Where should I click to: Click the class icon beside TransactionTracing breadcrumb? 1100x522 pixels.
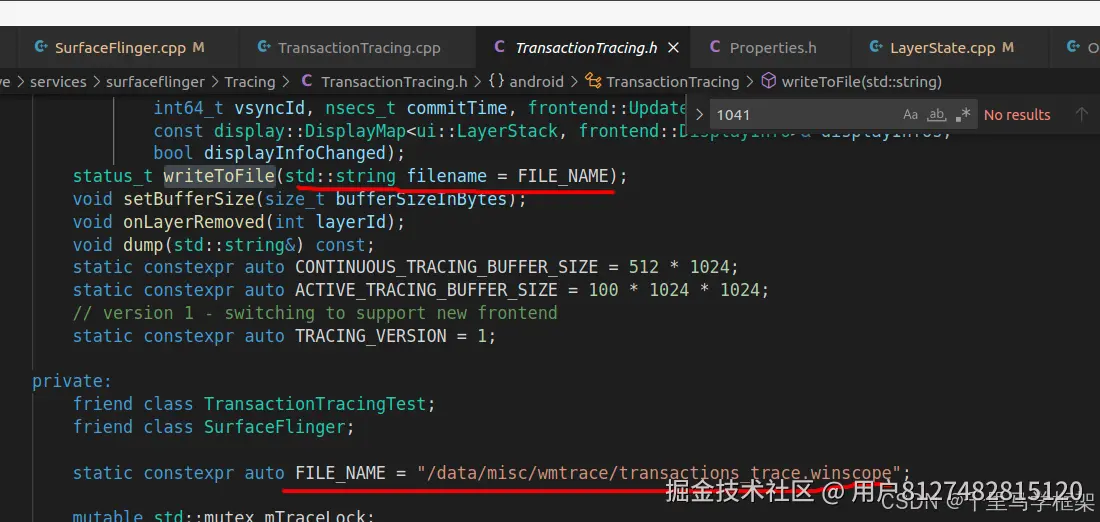[x=593, y=81]
